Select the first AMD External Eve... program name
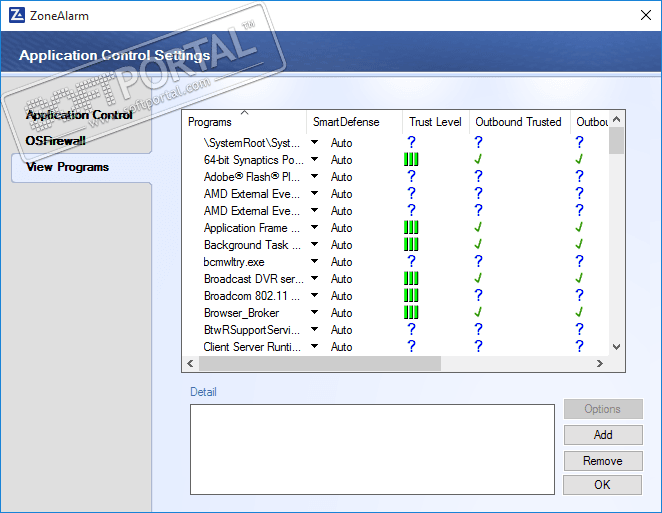662x513 pixels. 252,194
